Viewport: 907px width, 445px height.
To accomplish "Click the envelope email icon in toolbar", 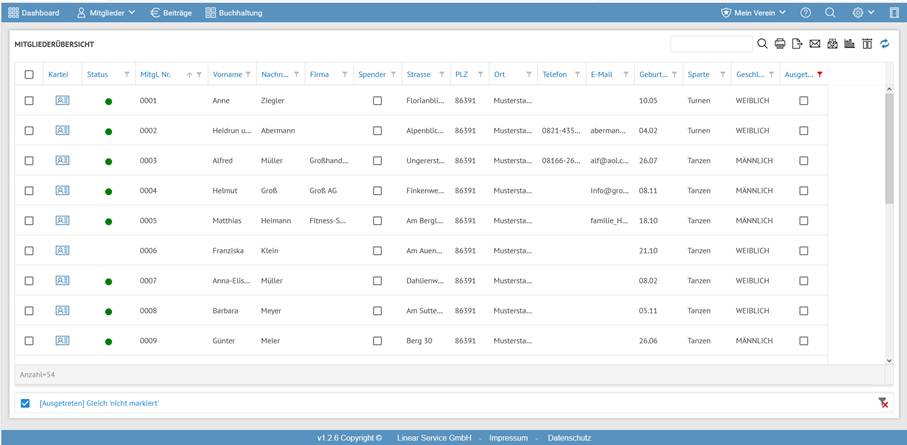I will [x=815, y=44].
